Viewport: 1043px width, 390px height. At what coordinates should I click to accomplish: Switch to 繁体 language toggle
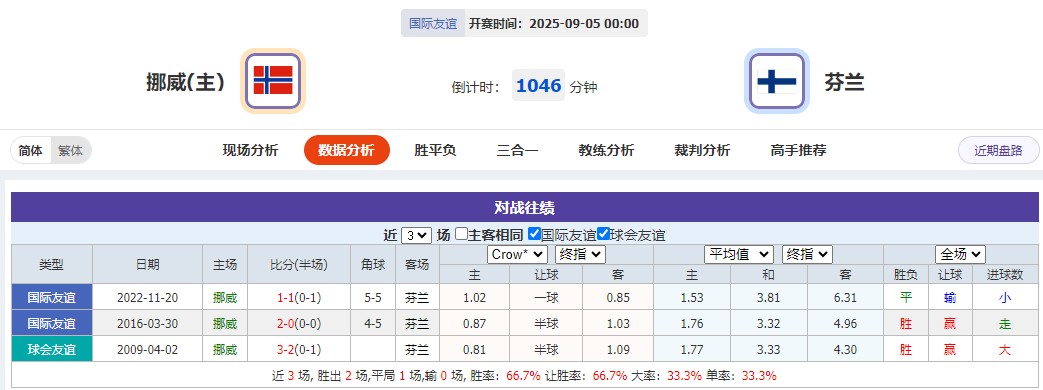point(71,150)
